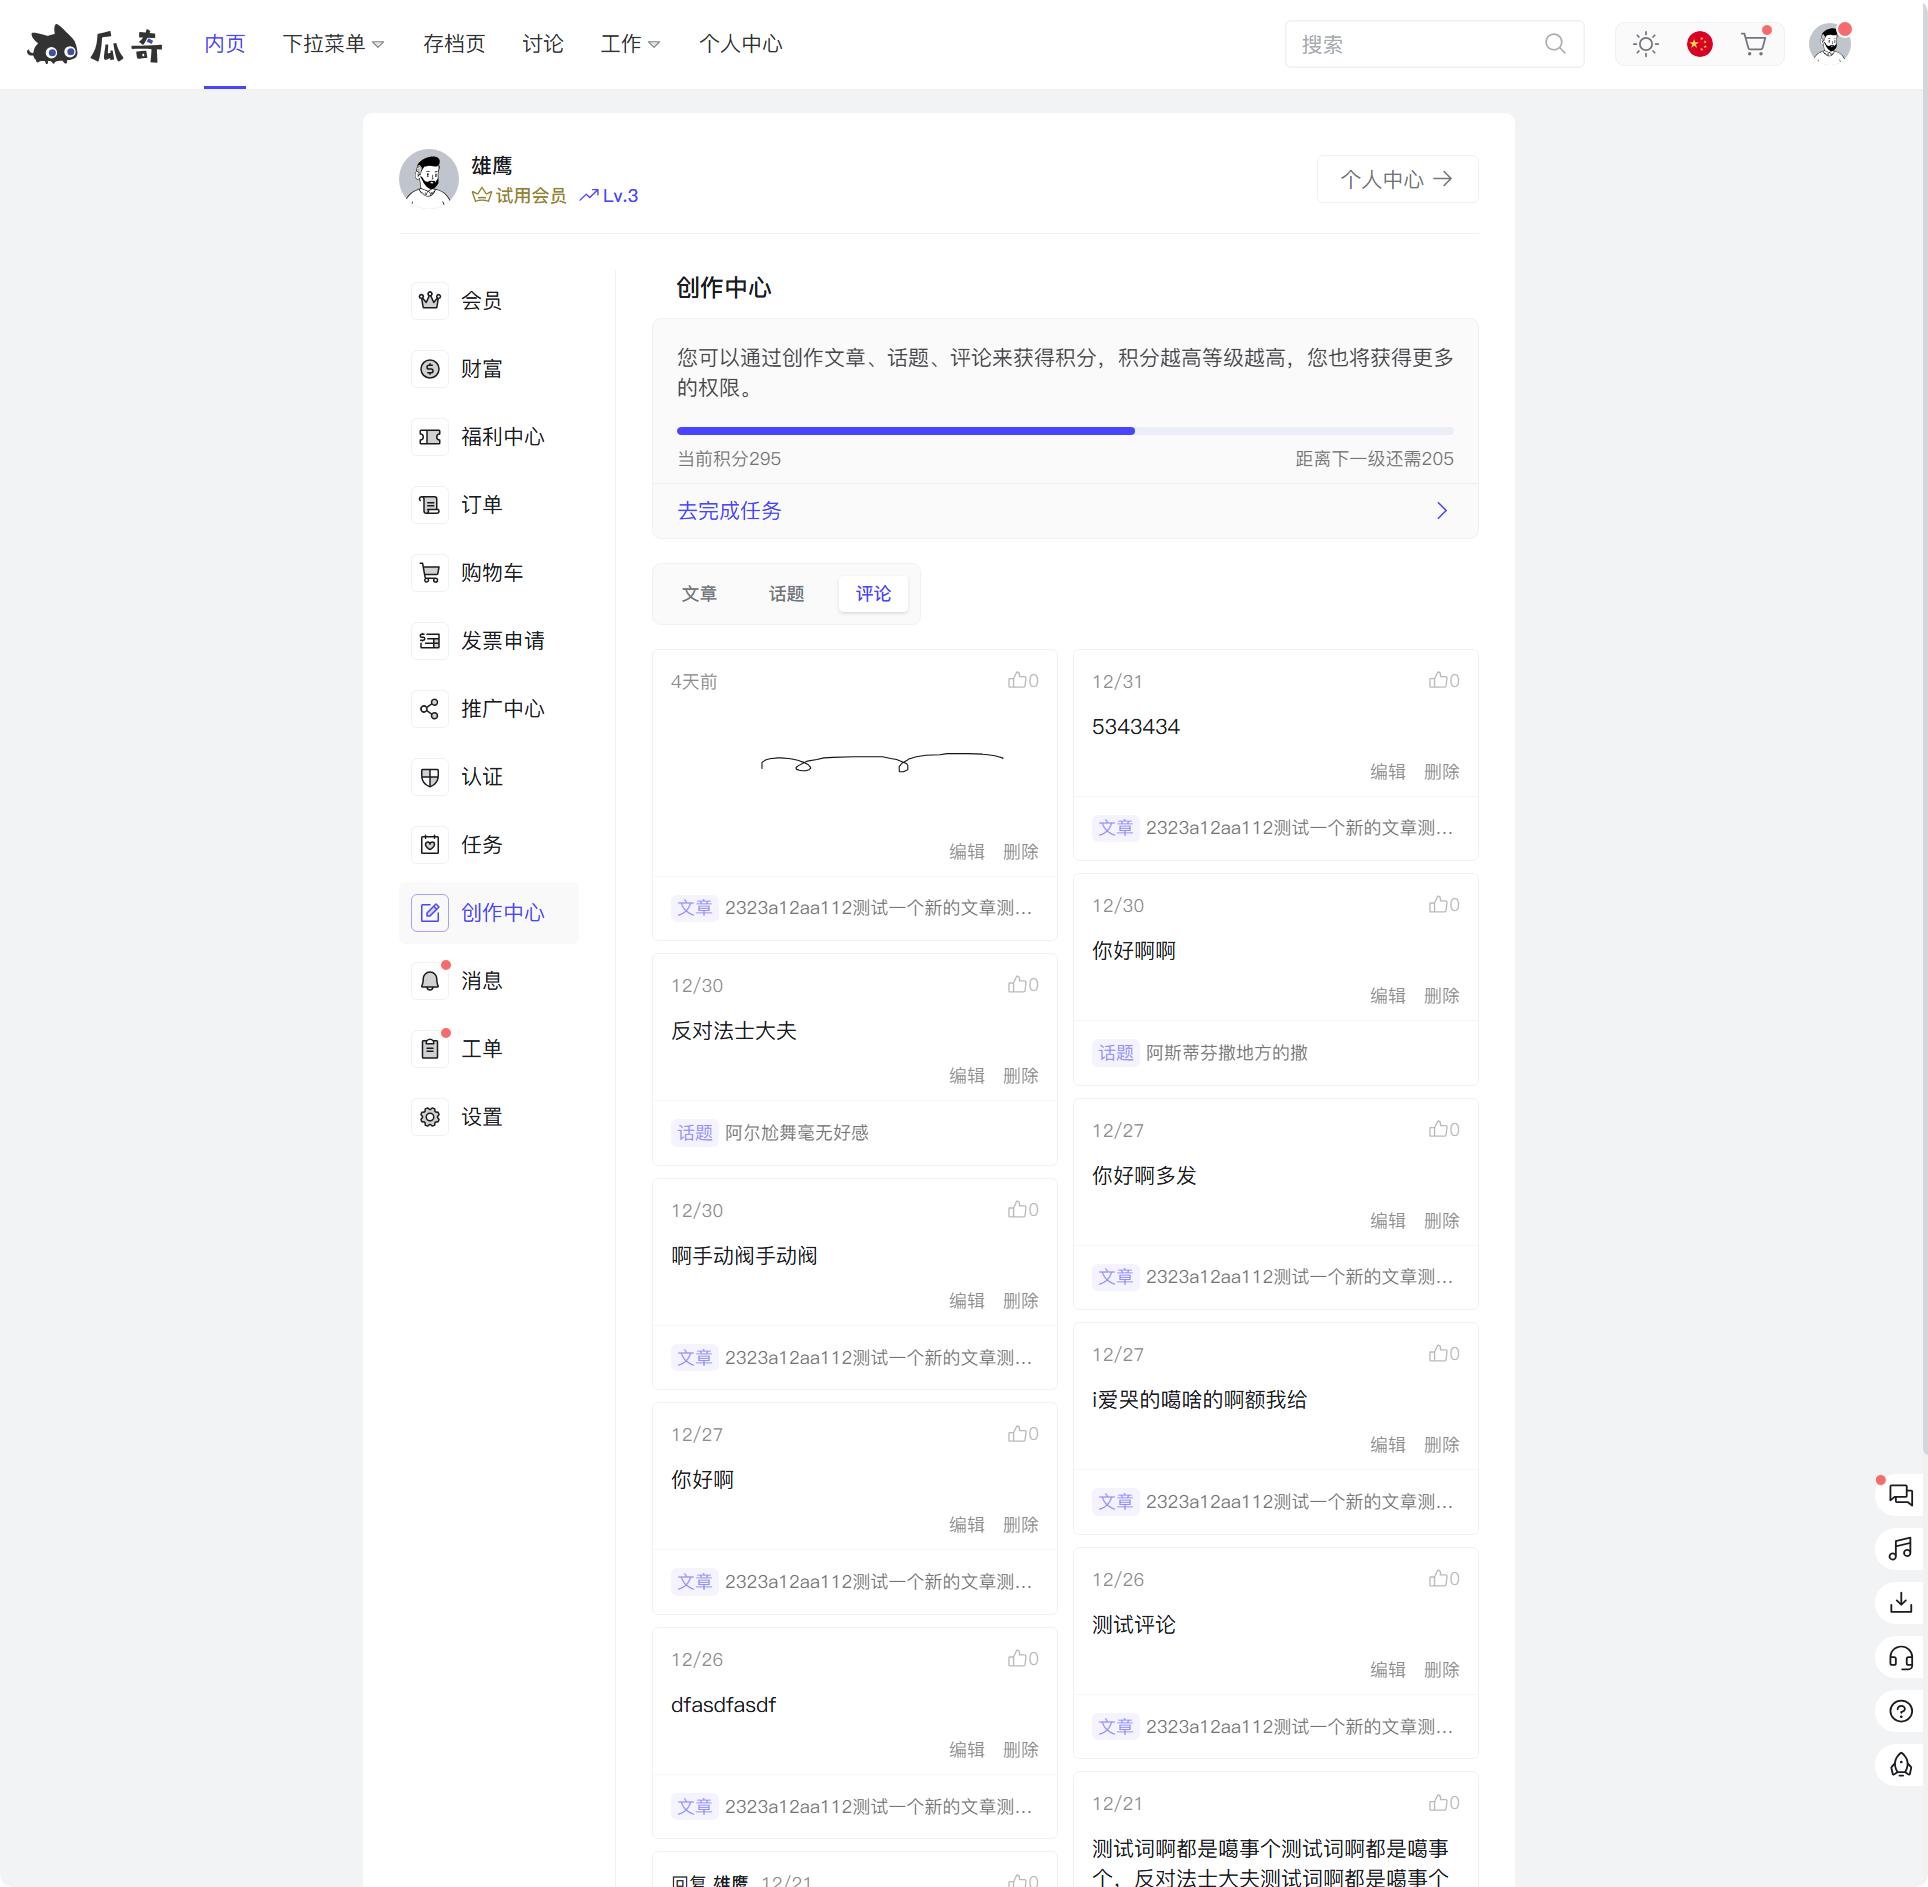Like the 你好啊啊 comment thumbs-up
This screenshot has width=1928, height=1887.
[1443, 904]
